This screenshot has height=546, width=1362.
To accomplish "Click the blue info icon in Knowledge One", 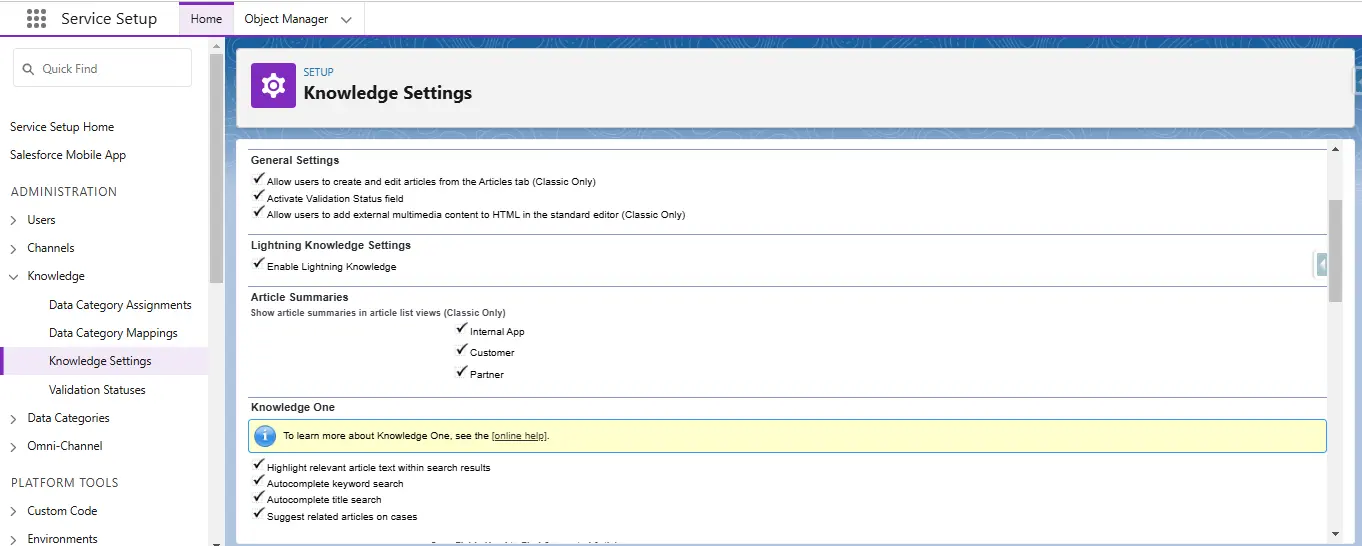I will (x=265, y=436).
